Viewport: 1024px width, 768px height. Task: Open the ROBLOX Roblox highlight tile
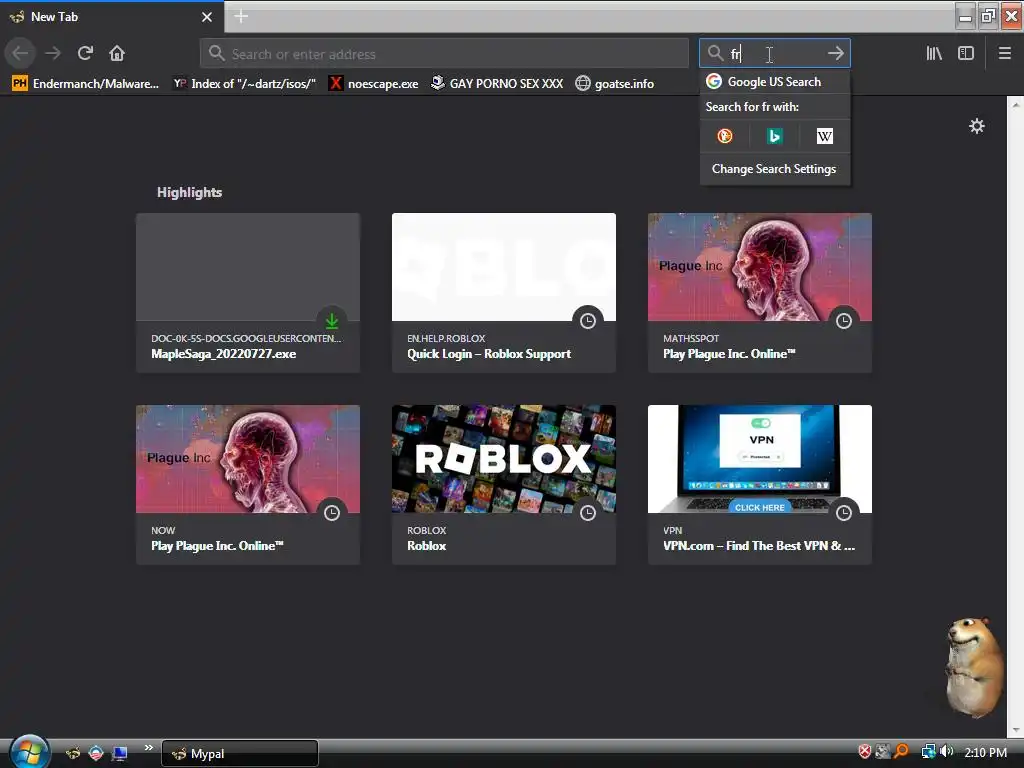504,485
